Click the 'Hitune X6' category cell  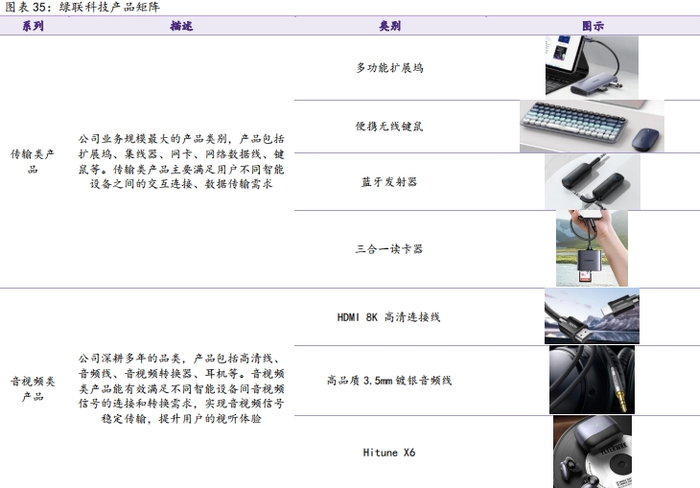pyautogui.click(x=389, y=453)
